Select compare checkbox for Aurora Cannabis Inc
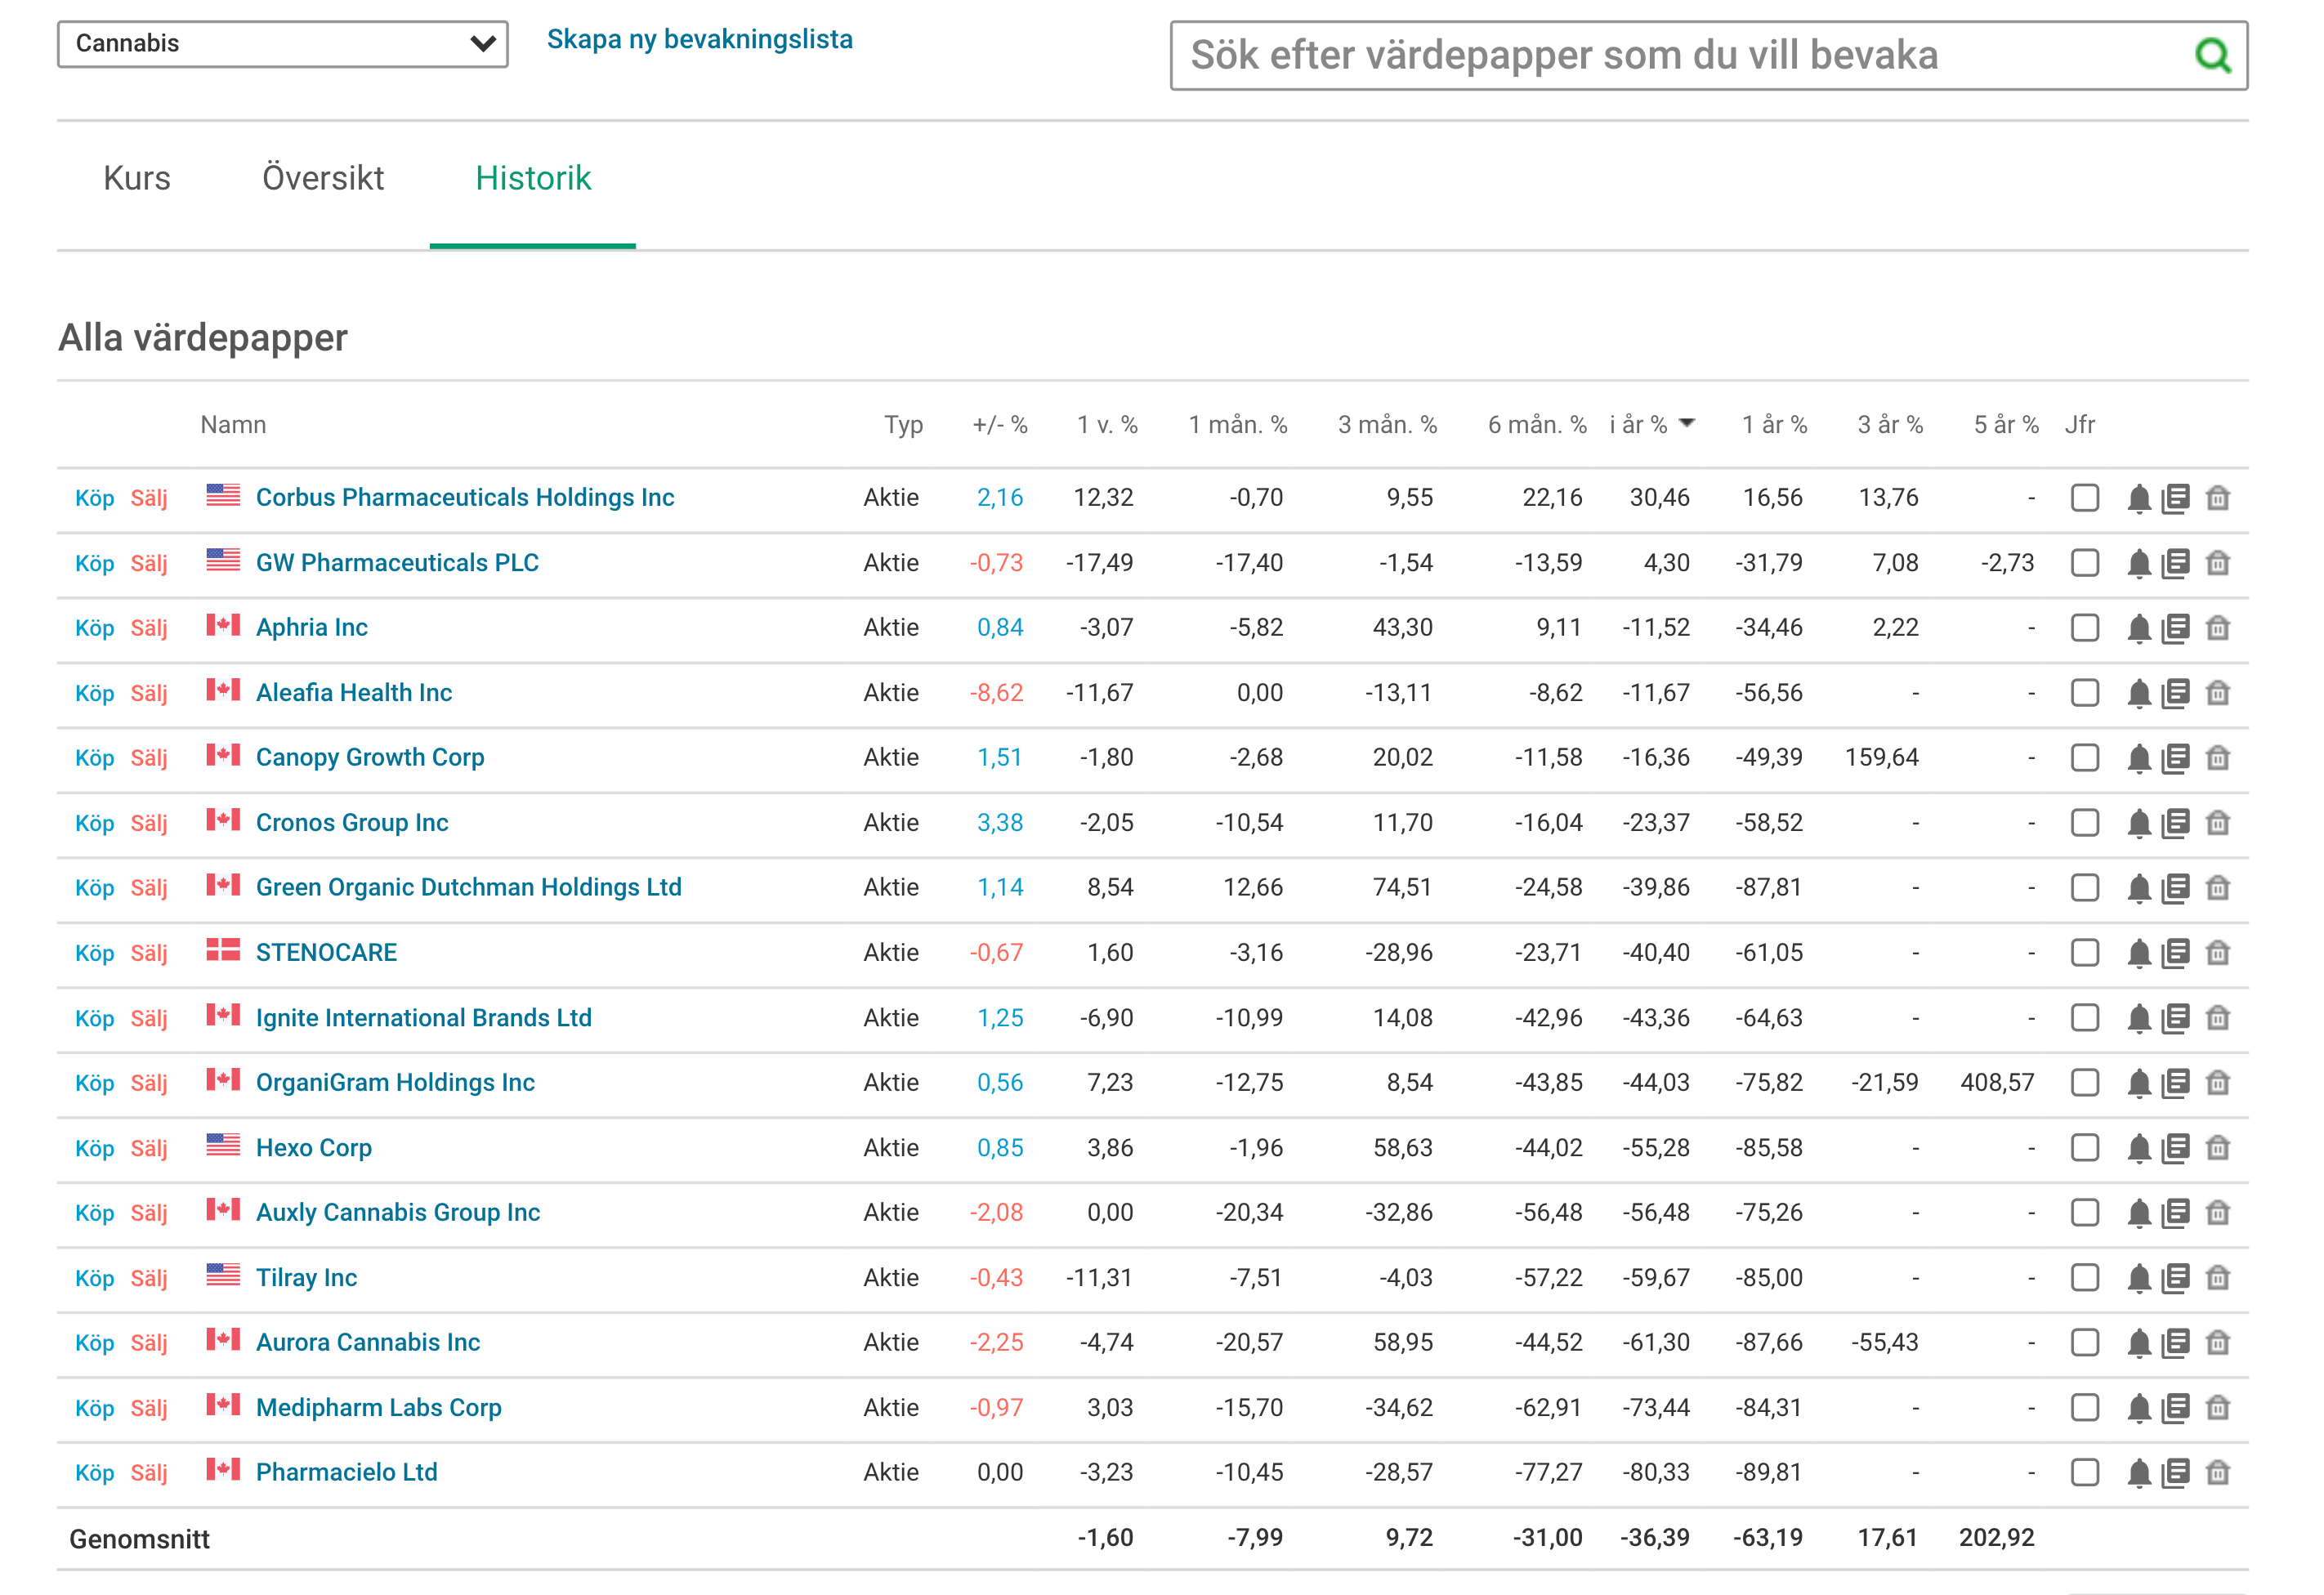Image resolution: width=2324 pixels, height=1595 pixels. tap(2085, 1342)
